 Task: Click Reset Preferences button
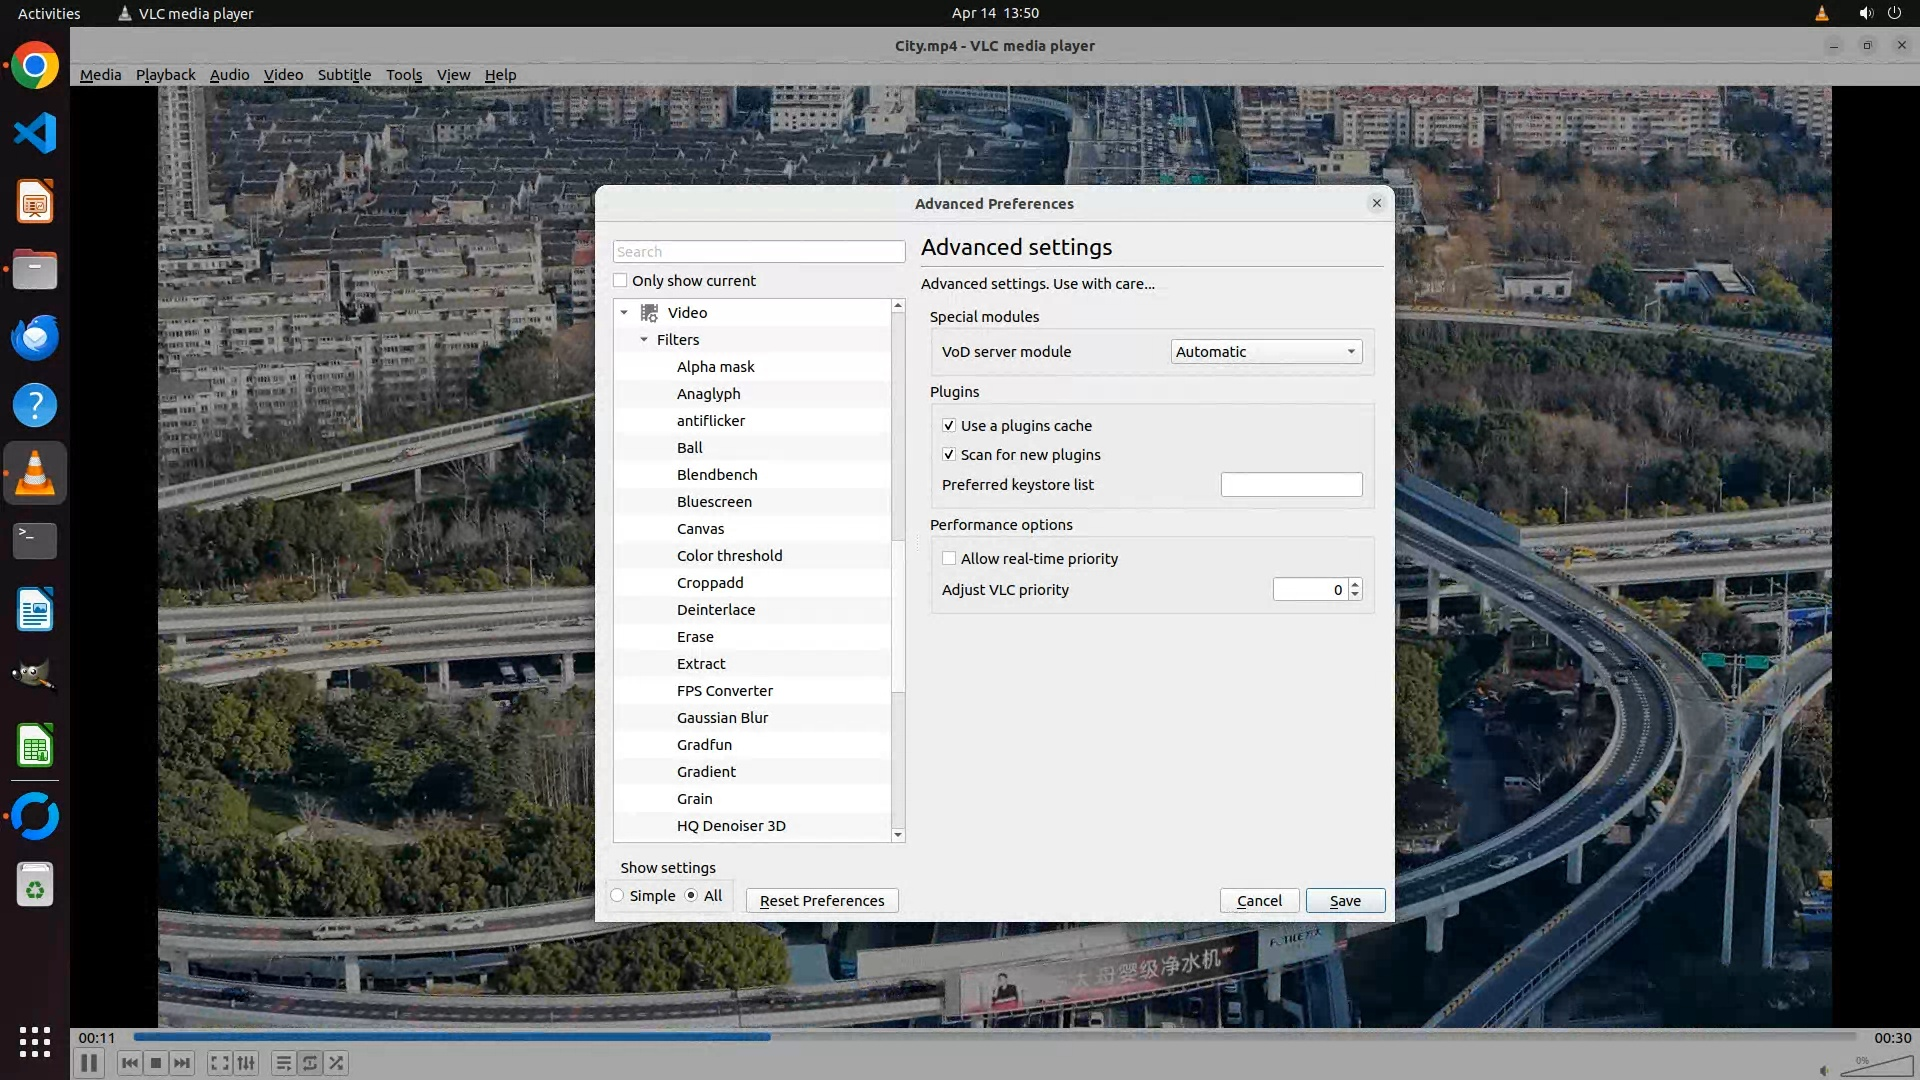click(822, 901)
